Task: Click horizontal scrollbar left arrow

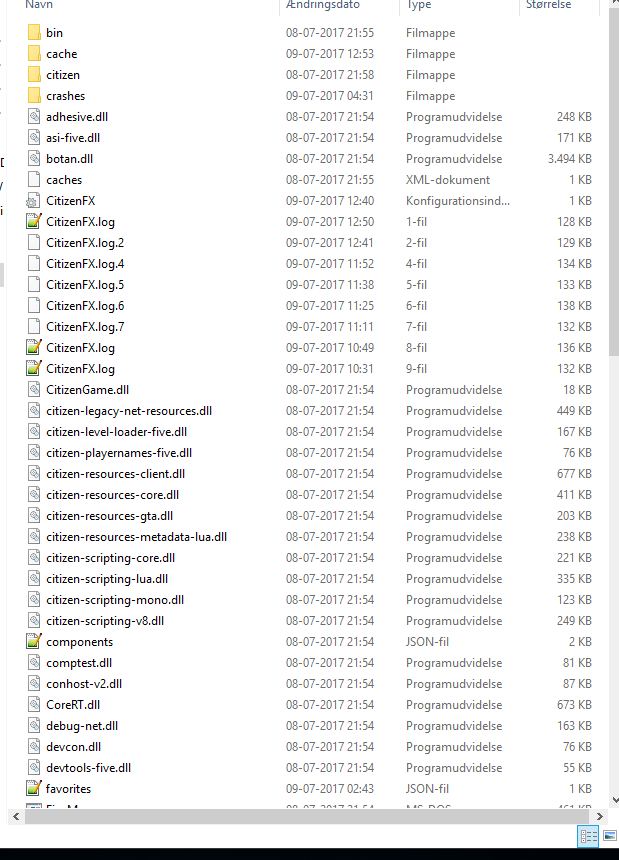Action: (16, 817)
